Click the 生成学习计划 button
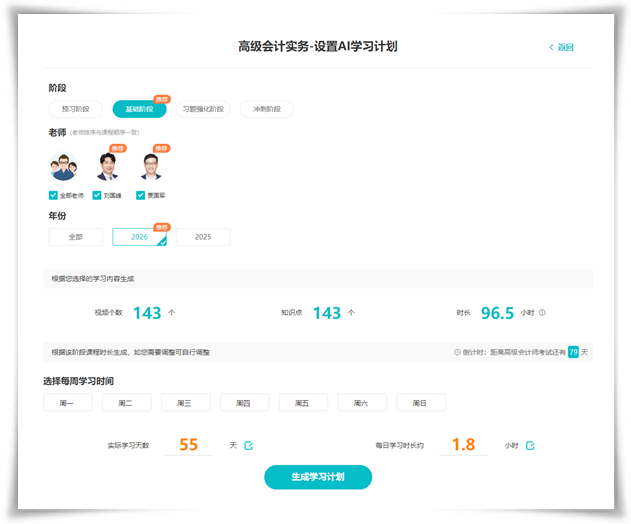Viewport: 631px width, 524px height. coord(317,477)
